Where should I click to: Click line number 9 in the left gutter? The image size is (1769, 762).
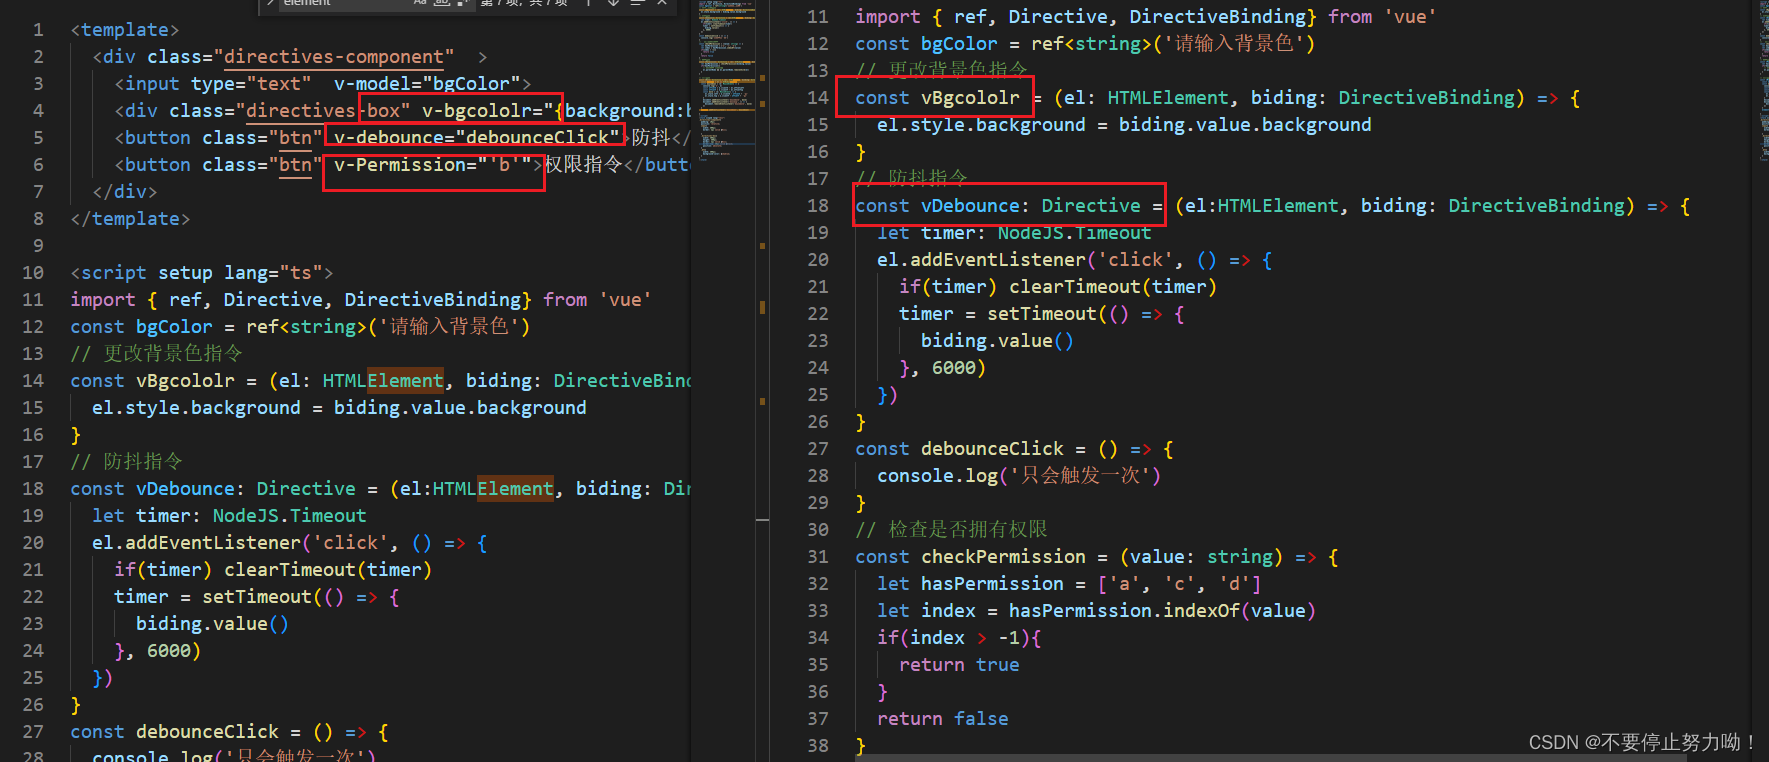pos(38,246)
